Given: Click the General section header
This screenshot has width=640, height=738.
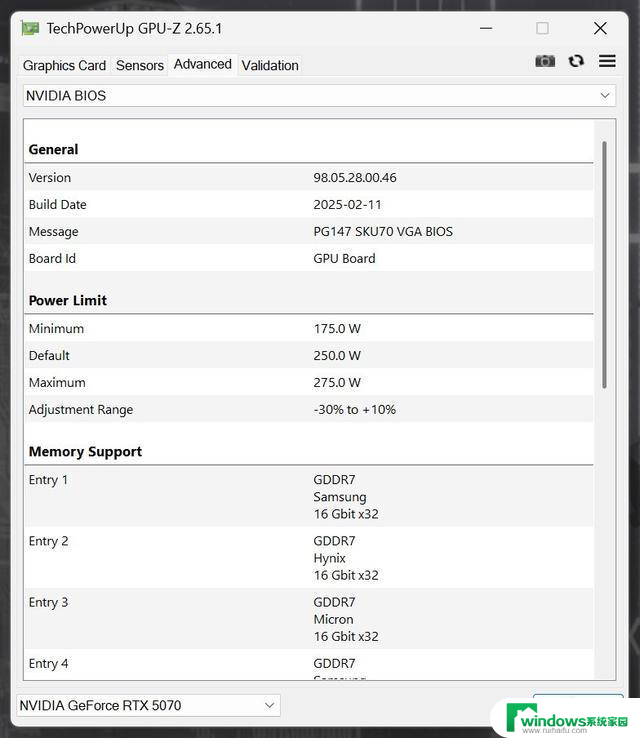Looking at the screenshot, I should point(53,150).
